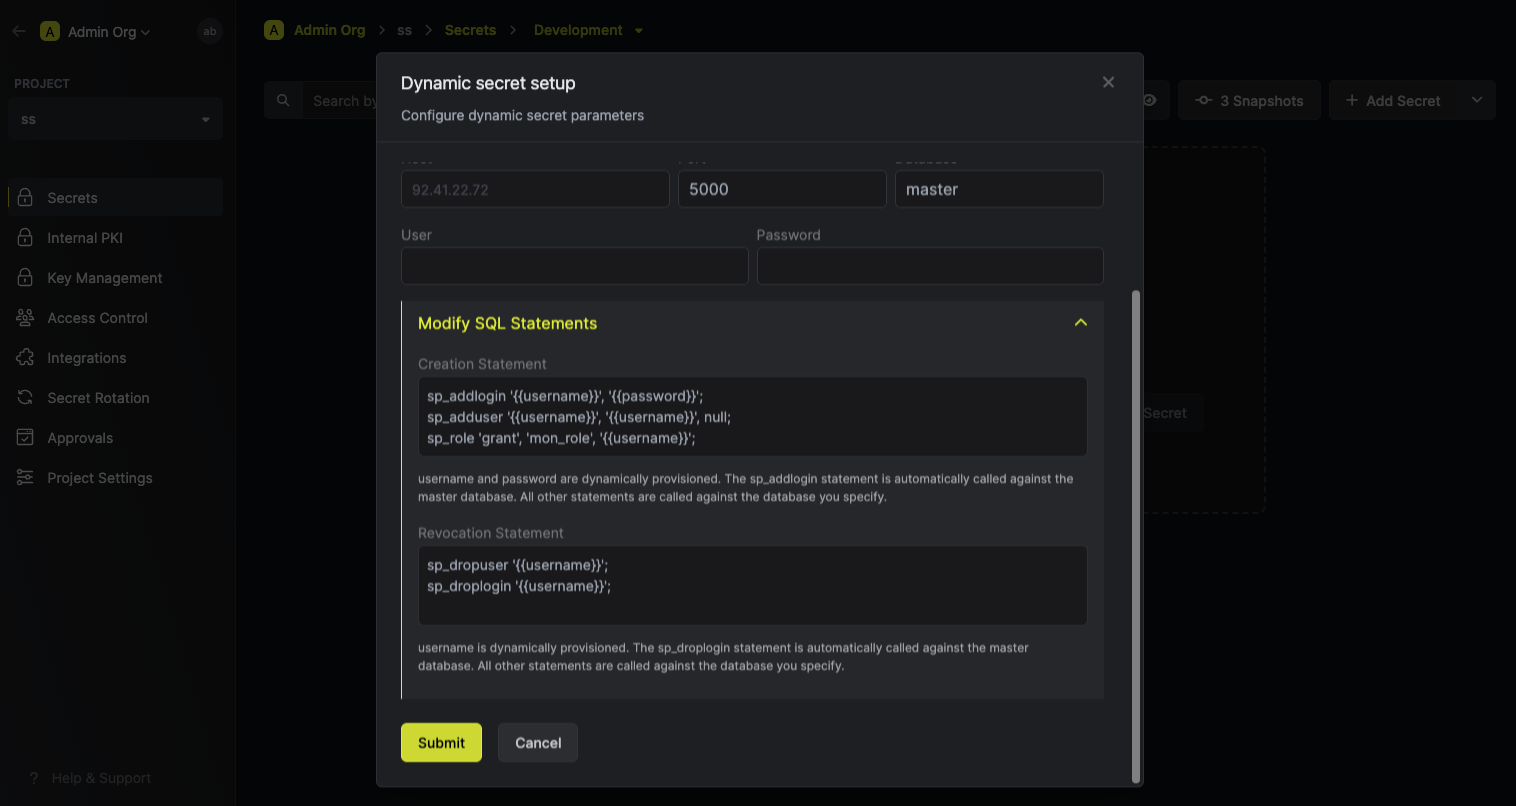Edit the Database field showing master
The image size is (1516, 806).
999,189
